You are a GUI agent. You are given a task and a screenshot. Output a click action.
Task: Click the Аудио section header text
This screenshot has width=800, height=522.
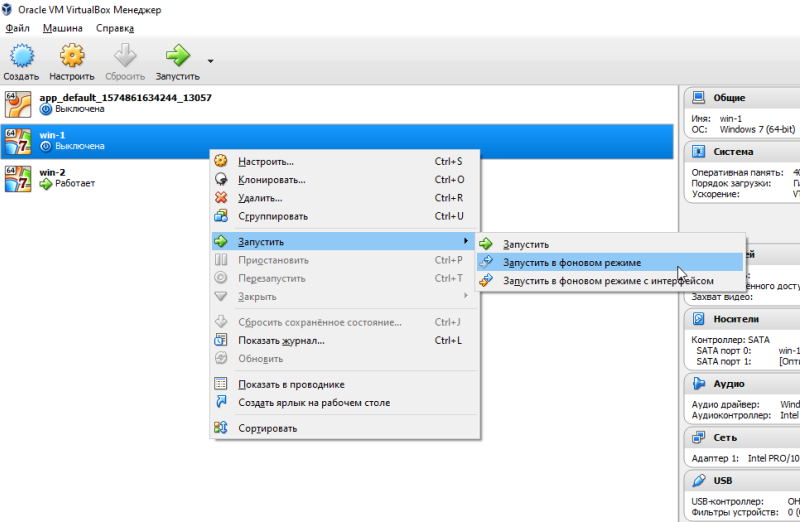point(729,384)
